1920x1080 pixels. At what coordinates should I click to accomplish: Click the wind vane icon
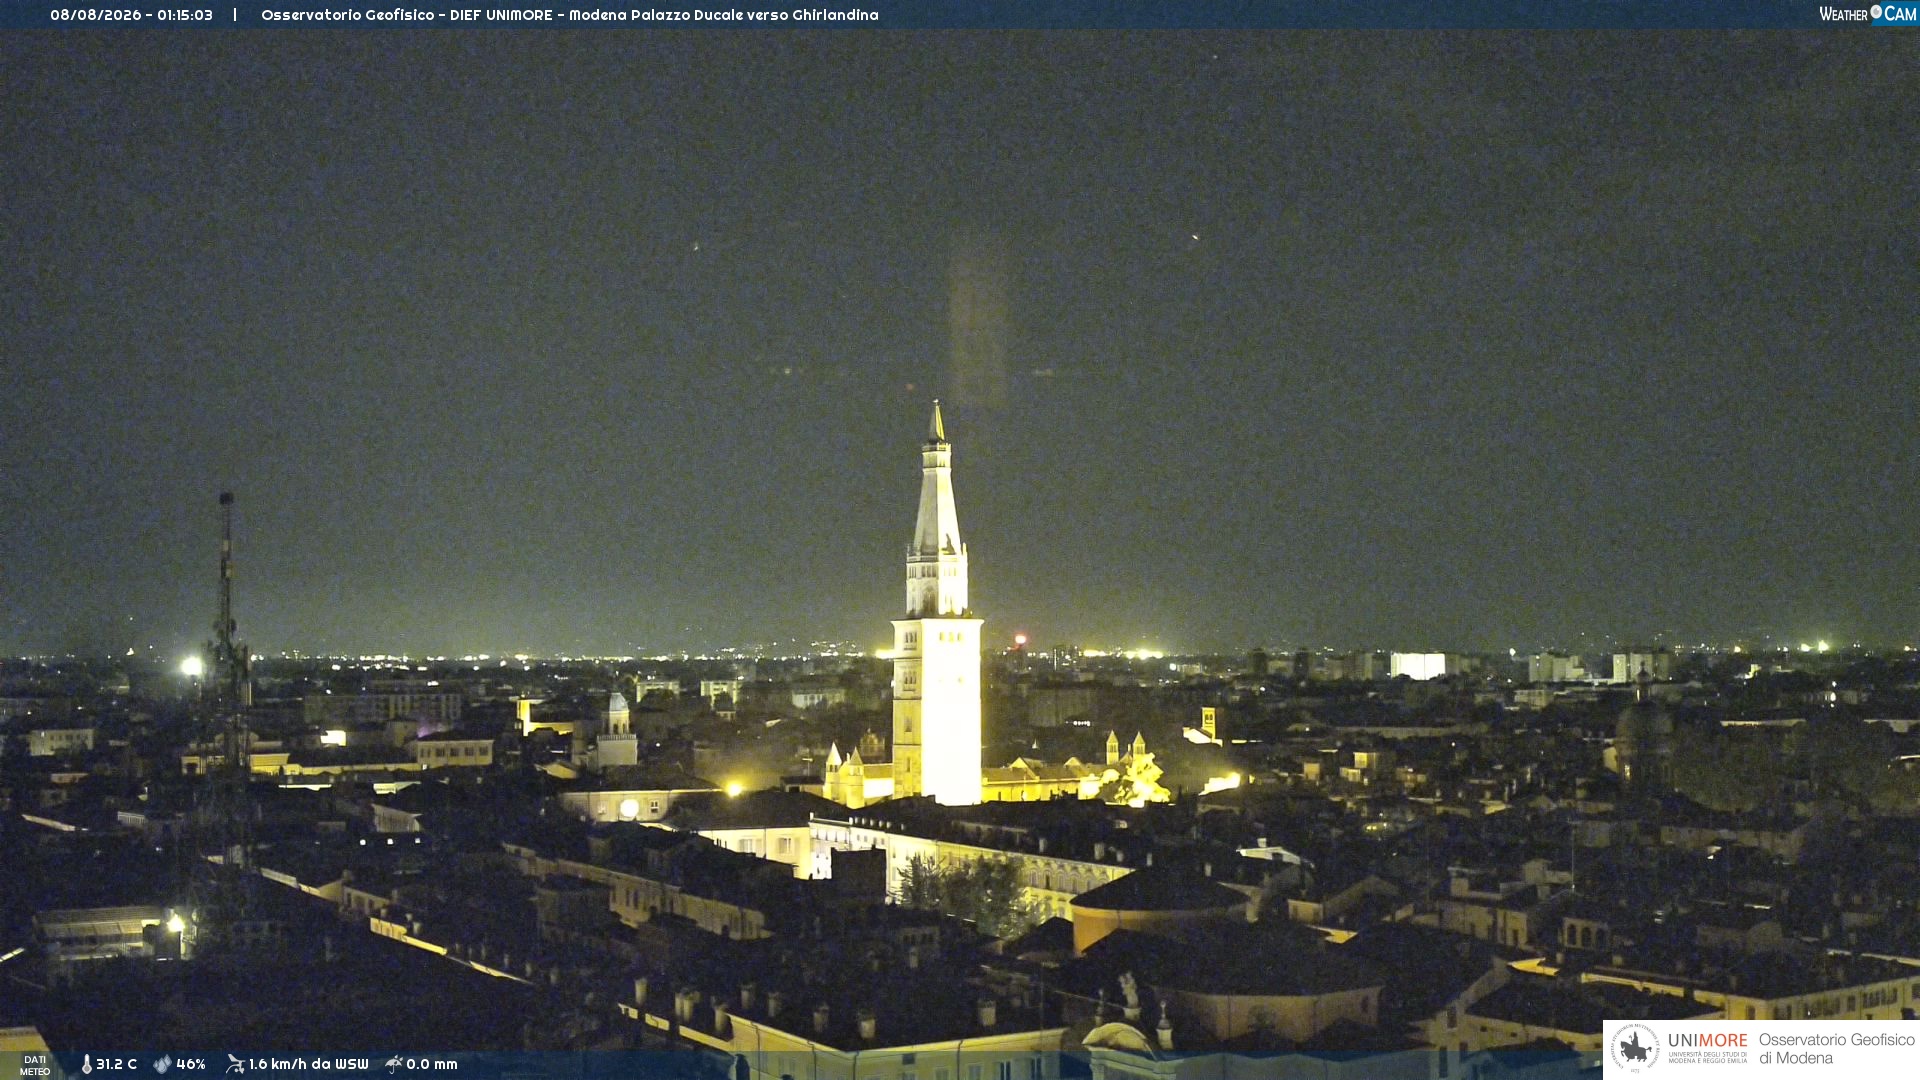tap(235, 1064)
